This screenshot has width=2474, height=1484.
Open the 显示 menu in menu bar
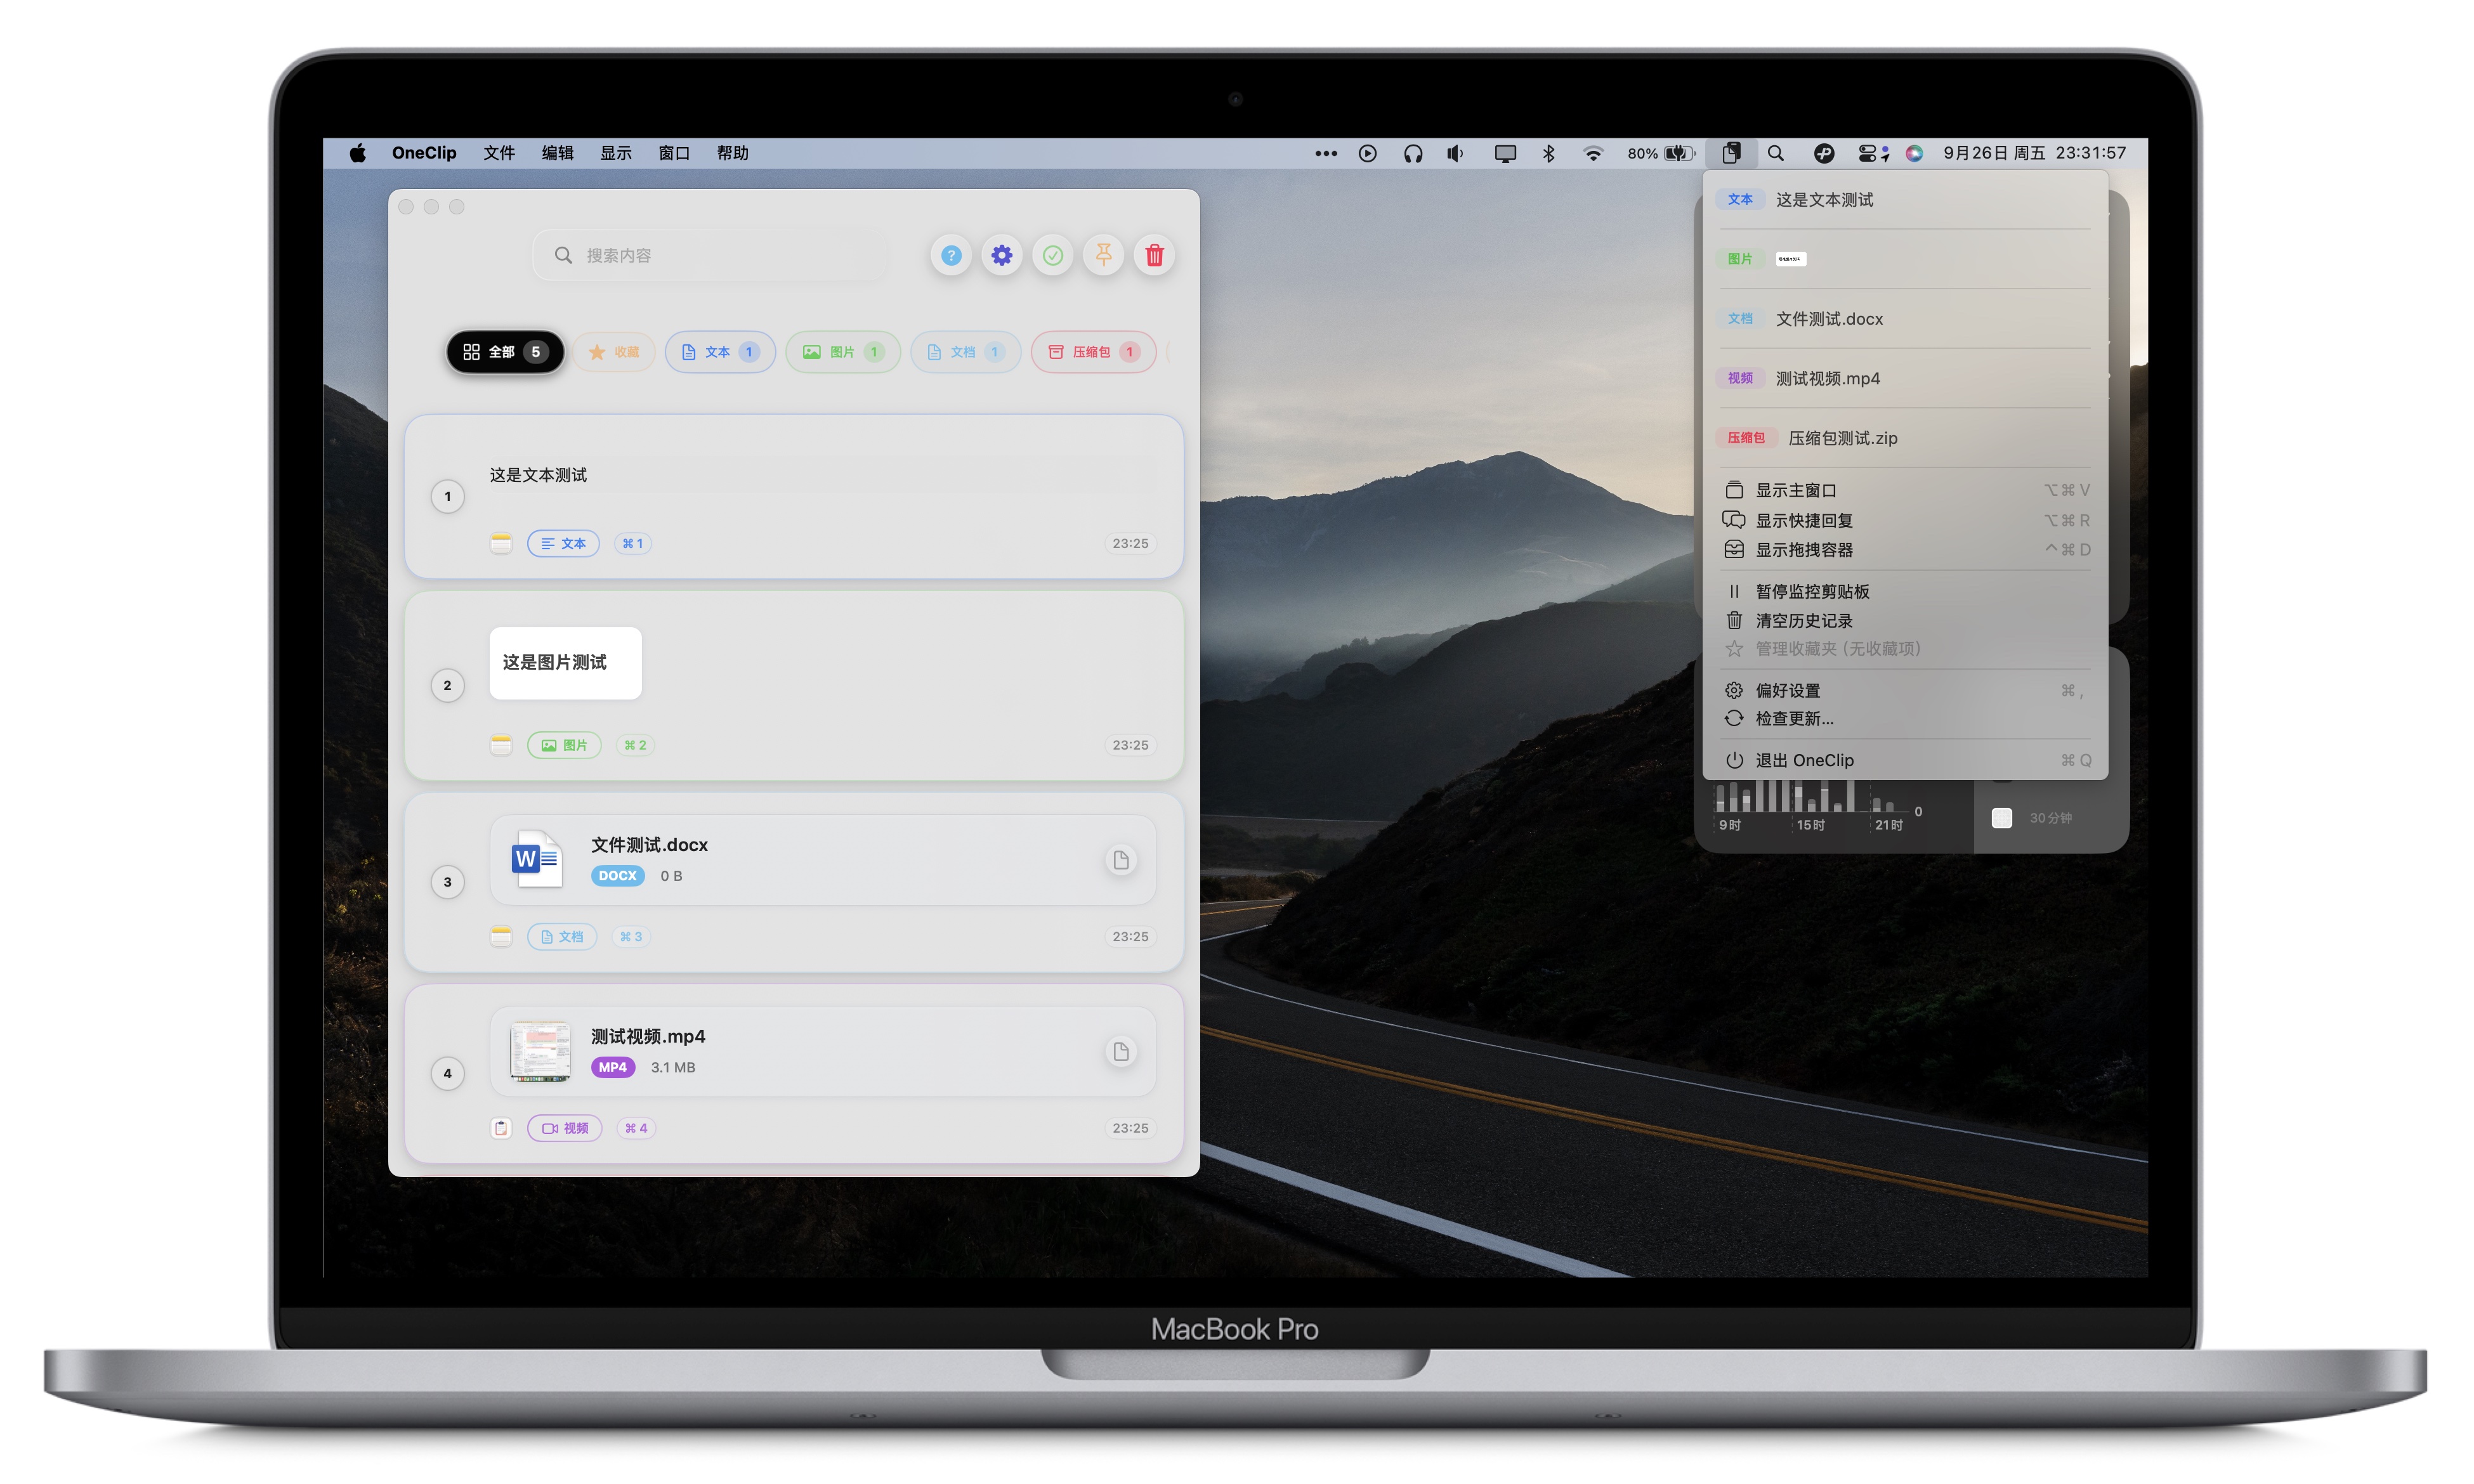tap(615, 153)
